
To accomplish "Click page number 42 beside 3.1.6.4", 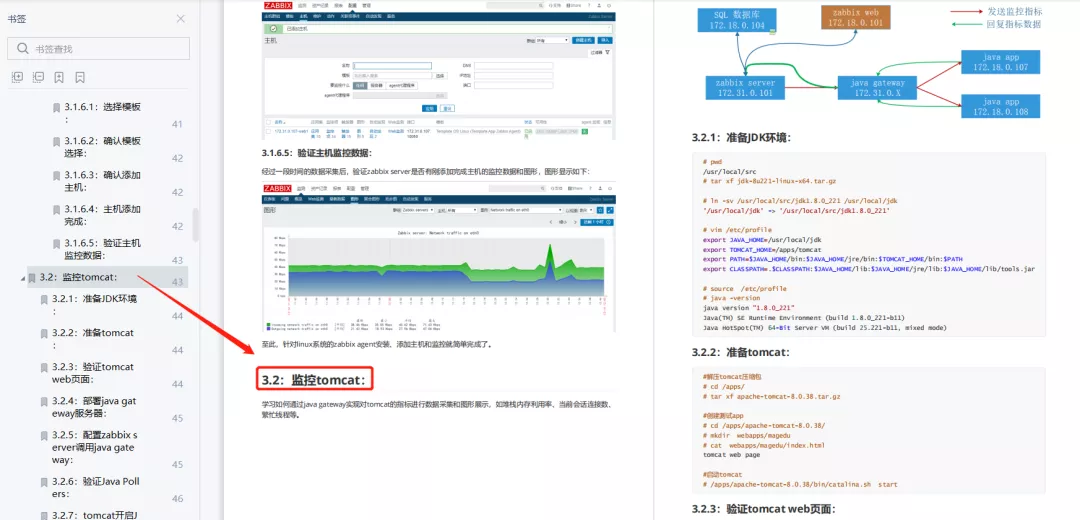I will tap(177, 226).
